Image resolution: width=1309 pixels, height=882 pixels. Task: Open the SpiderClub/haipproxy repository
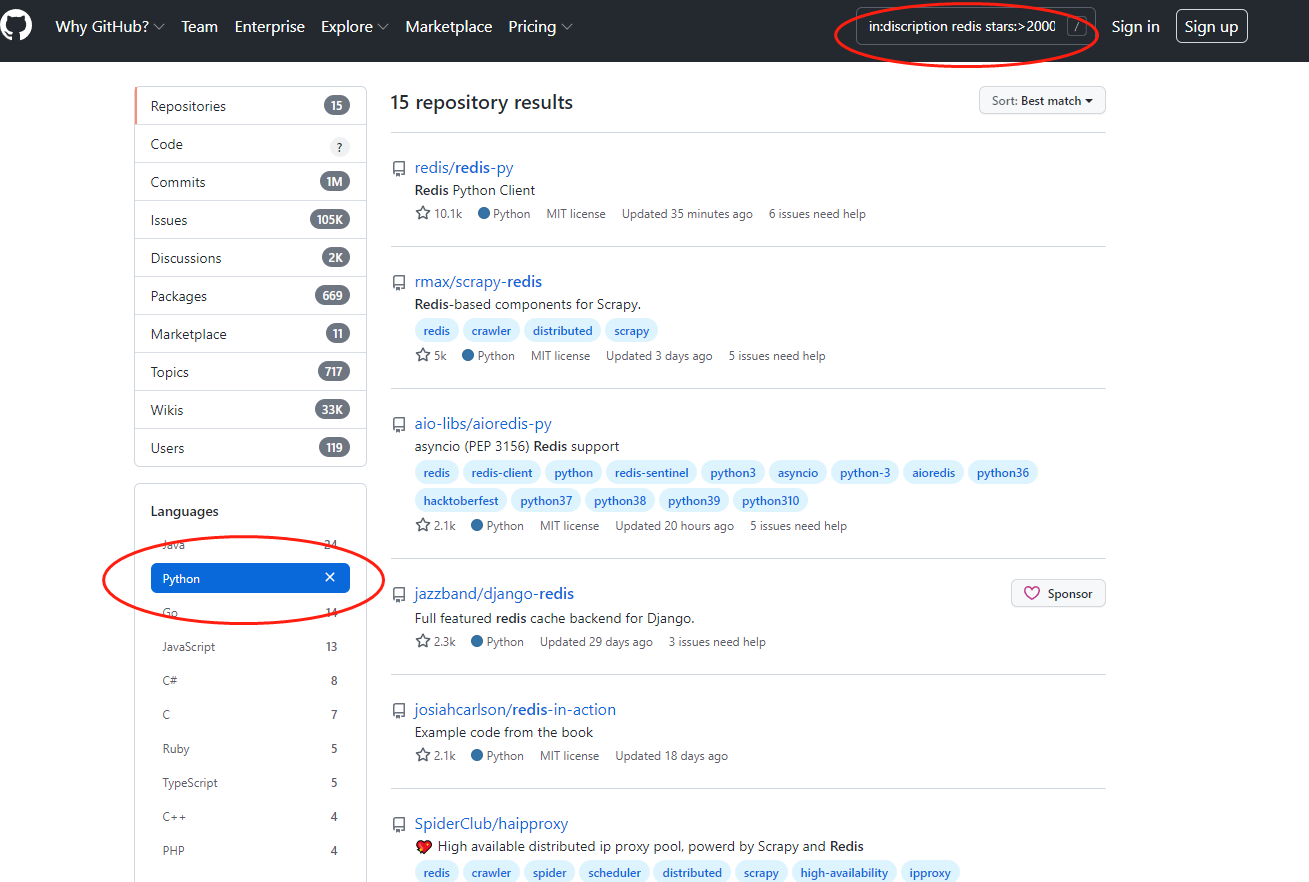click(491, 824)
